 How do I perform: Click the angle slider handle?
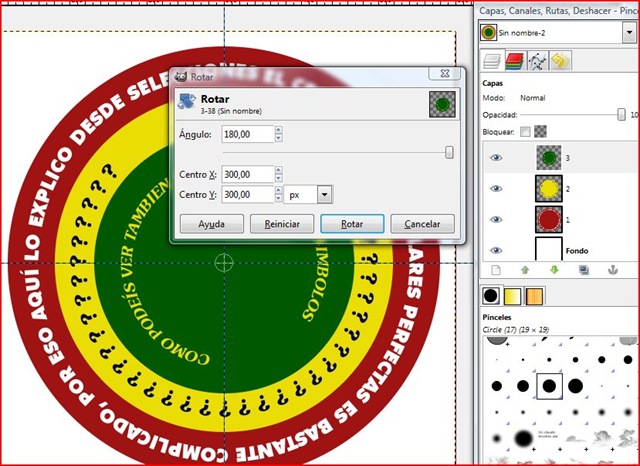coord(449,153)
